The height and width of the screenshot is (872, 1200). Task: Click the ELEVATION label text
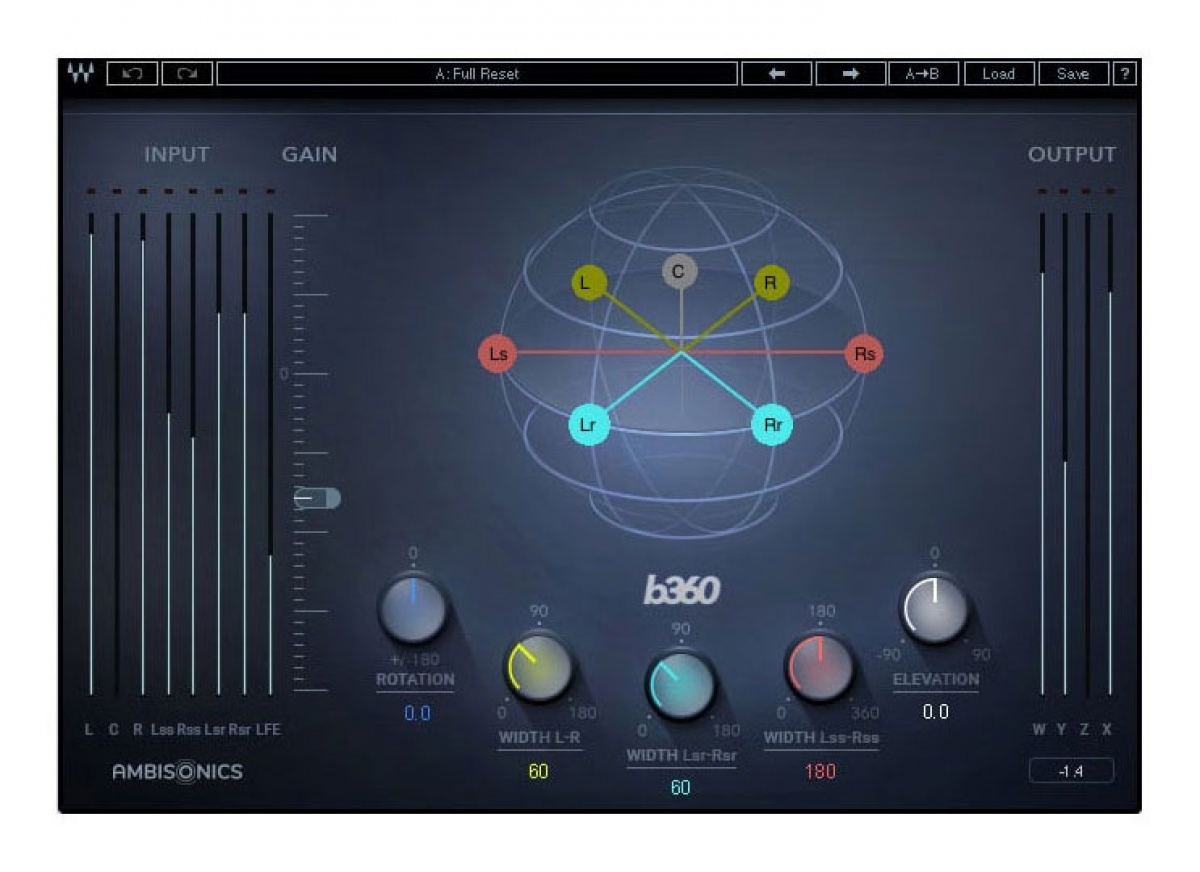pos(936,679)
